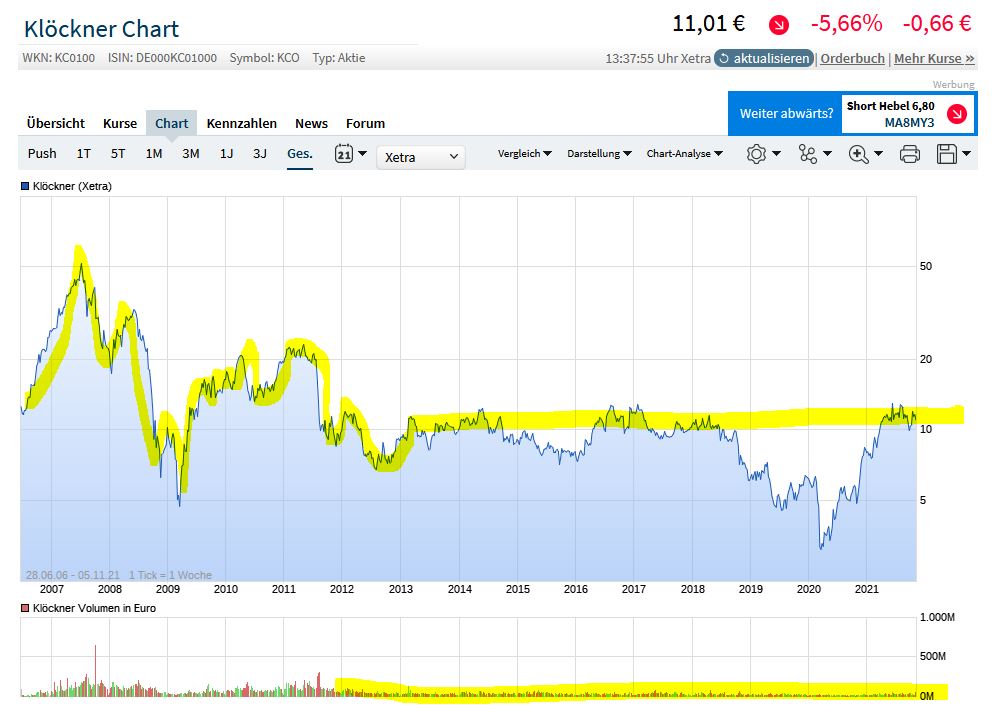Click the Weiter abwärts? banner
This screenshot has width=994, height=725.
(786, 113)
